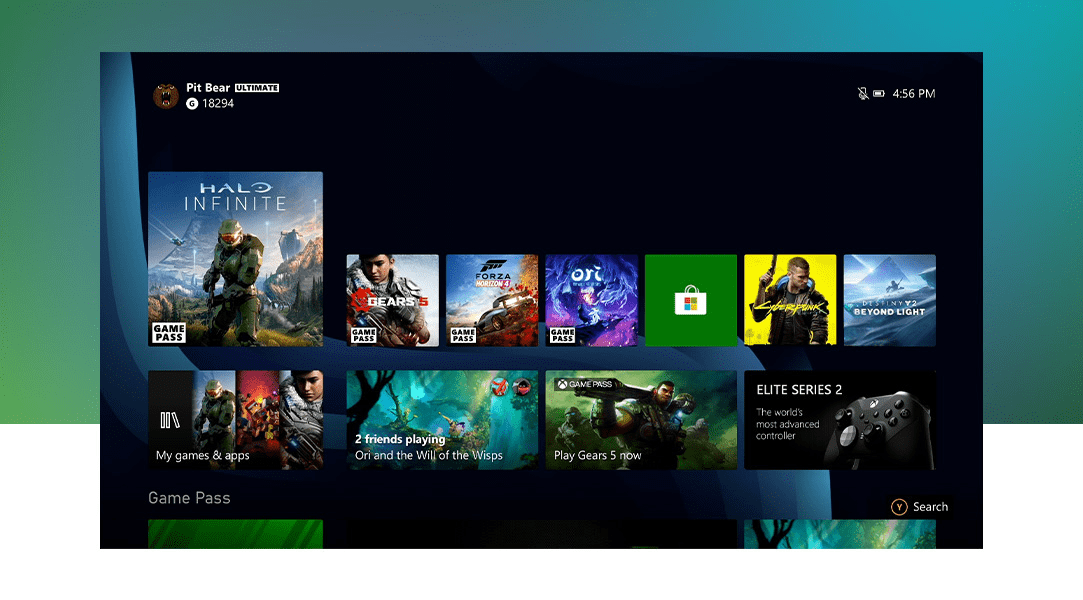
Task: Click the Ultimate badge next to Pit Bear
Action: point(257,87)
